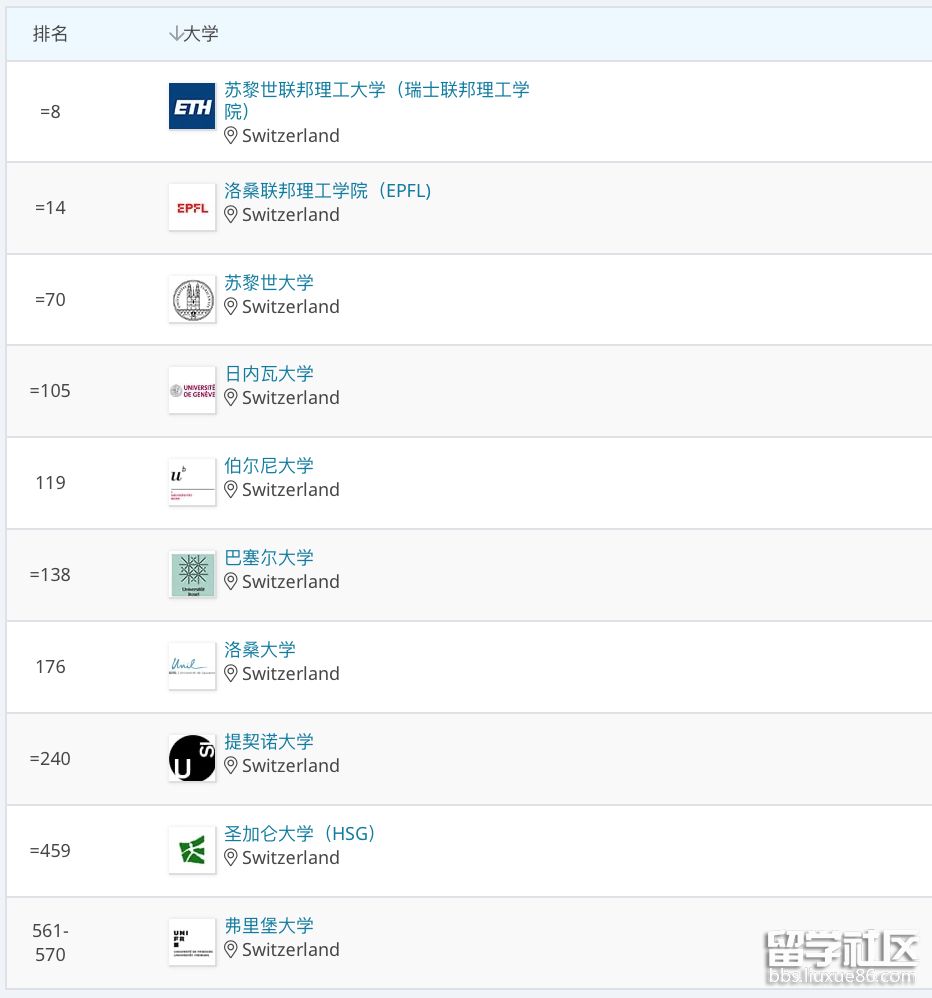Screen dimensions: 932x998
Task: Click the green St. Gallen logo
Action: click(192, 850)
